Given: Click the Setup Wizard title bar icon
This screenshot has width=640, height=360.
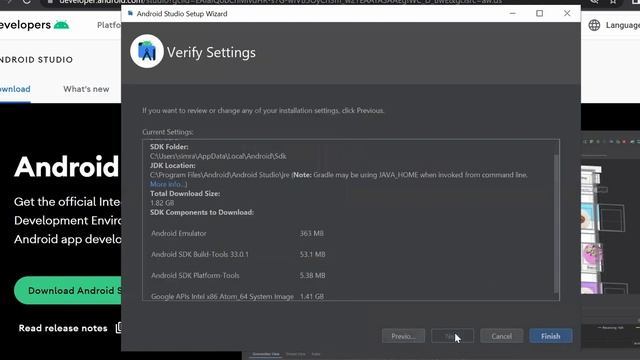Looking at the screenshot, I should 130,13.
